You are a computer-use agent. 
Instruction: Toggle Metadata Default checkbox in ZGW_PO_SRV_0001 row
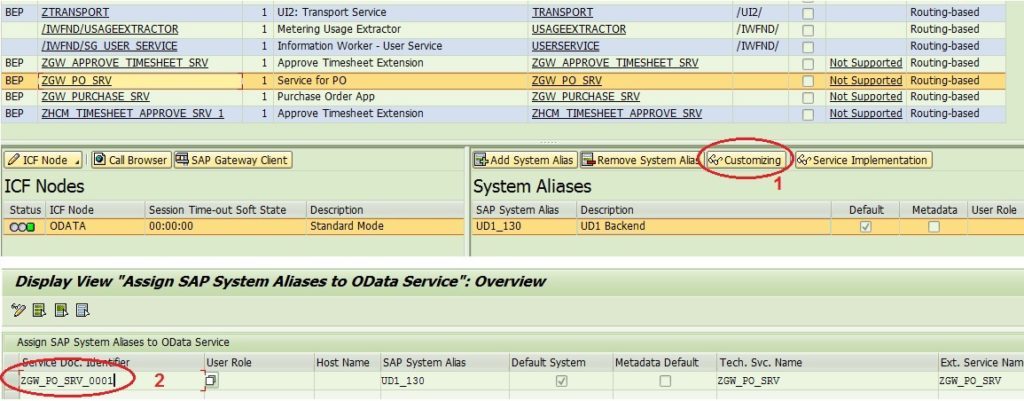(x=665, y=380)
